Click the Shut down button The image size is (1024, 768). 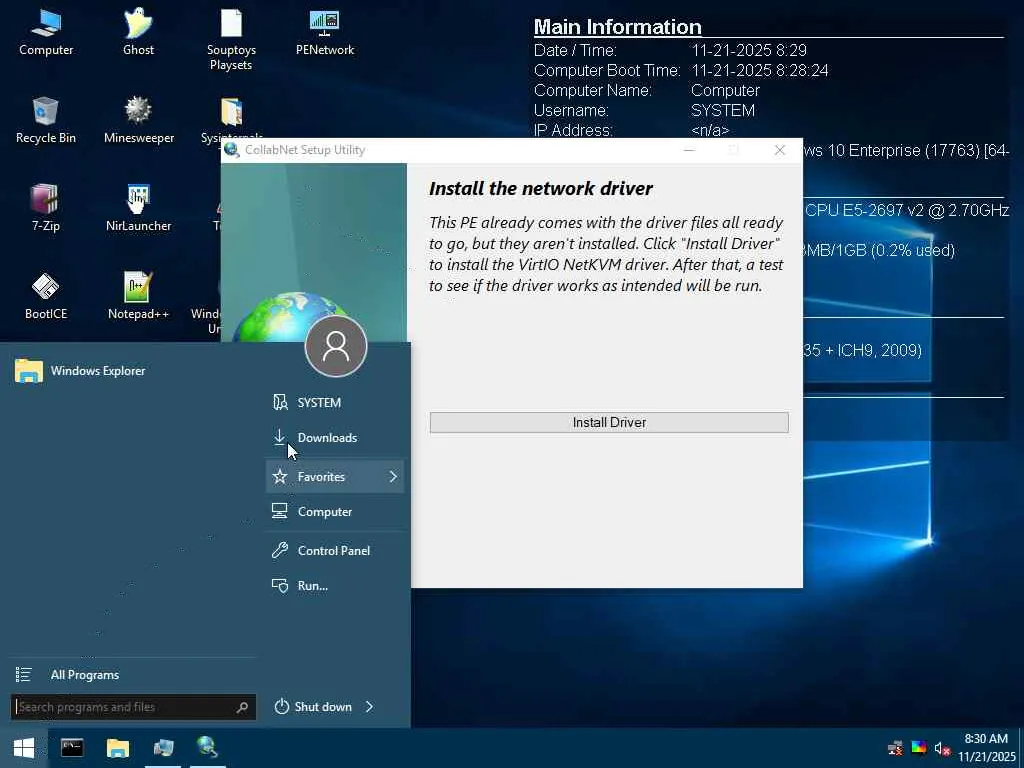[314, 707]
